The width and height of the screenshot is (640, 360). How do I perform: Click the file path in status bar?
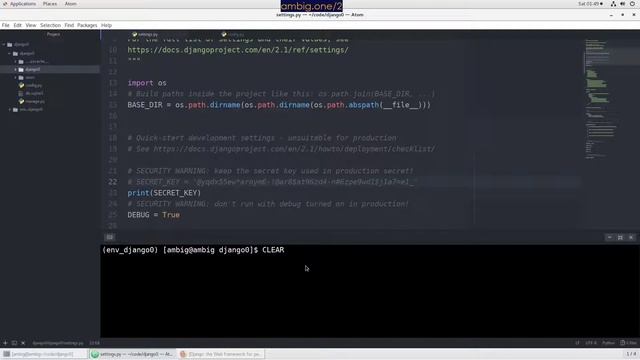point(58,343)
